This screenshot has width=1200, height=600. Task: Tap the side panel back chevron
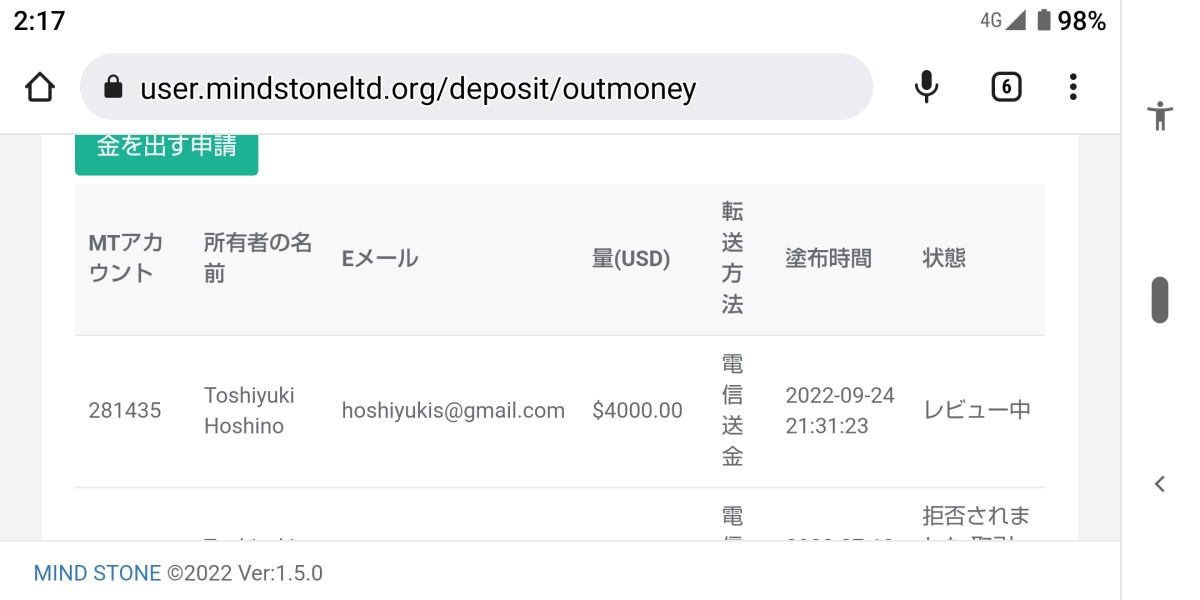pos(1160,484)
